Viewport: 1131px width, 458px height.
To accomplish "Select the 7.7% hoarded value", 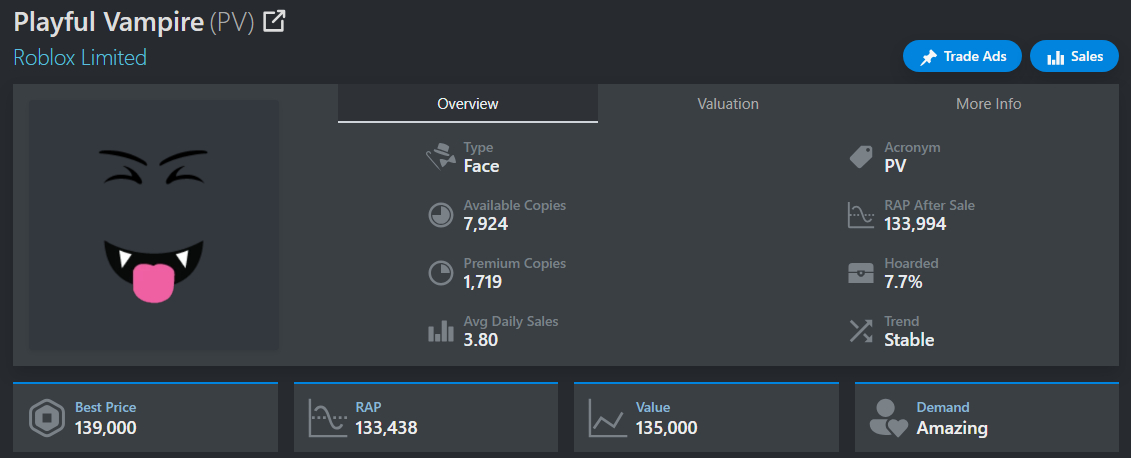I will tap(903, 282).
